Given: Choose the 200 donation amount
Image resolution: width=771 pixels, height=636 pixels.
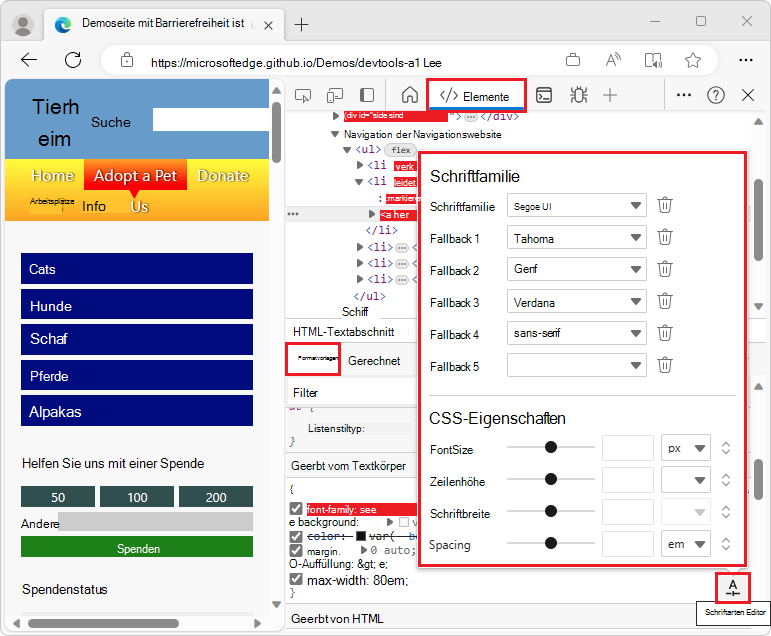Looking at the screenshot, I should pyautogui.click(x=216, y=497).
